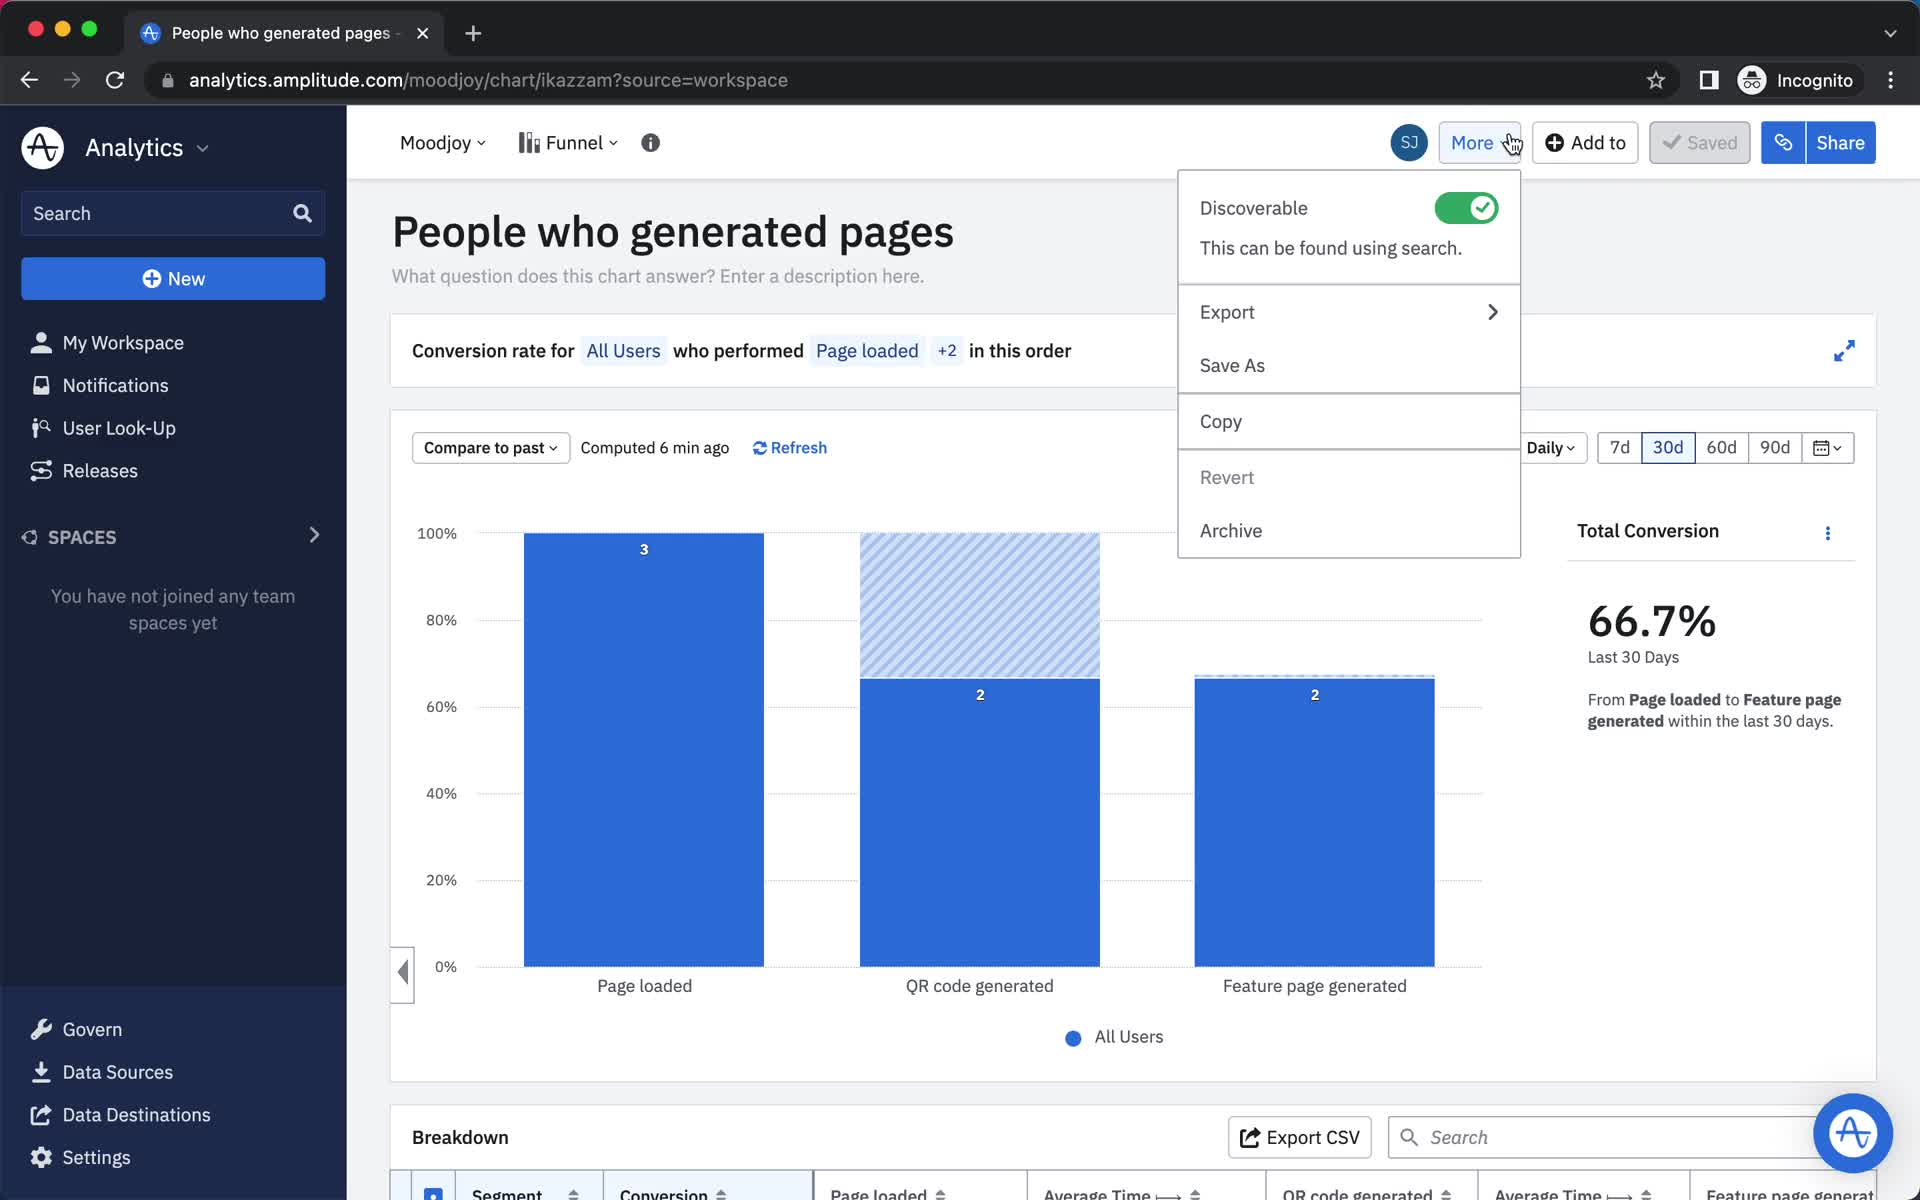
Task: Click the Analytics home icon
Action: [43, 148]
